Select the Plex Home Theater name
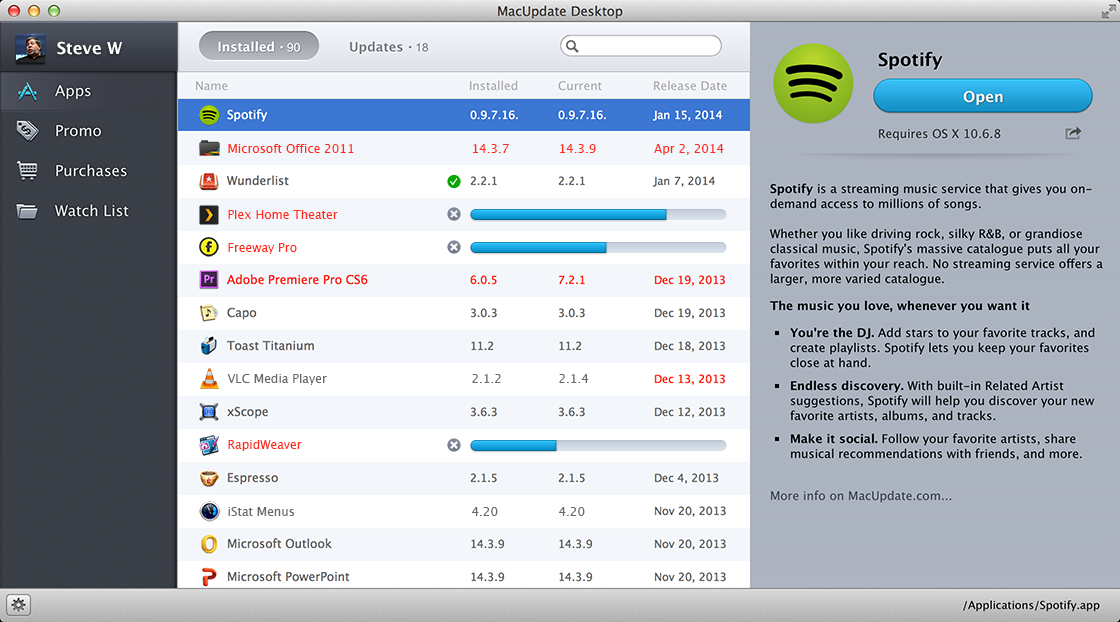 282,214
